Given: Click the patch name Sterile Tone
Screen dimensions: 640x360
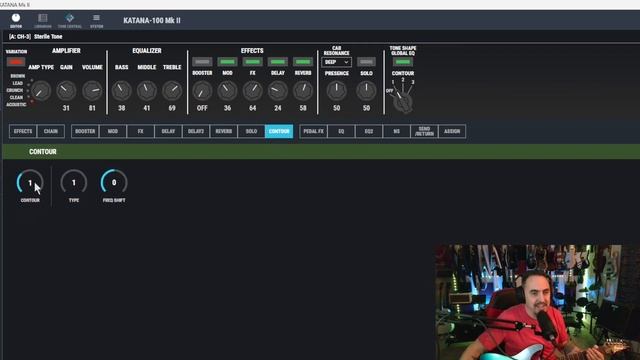Looking at the screenshot, I should pyautogui.click(x=48, y=36).
